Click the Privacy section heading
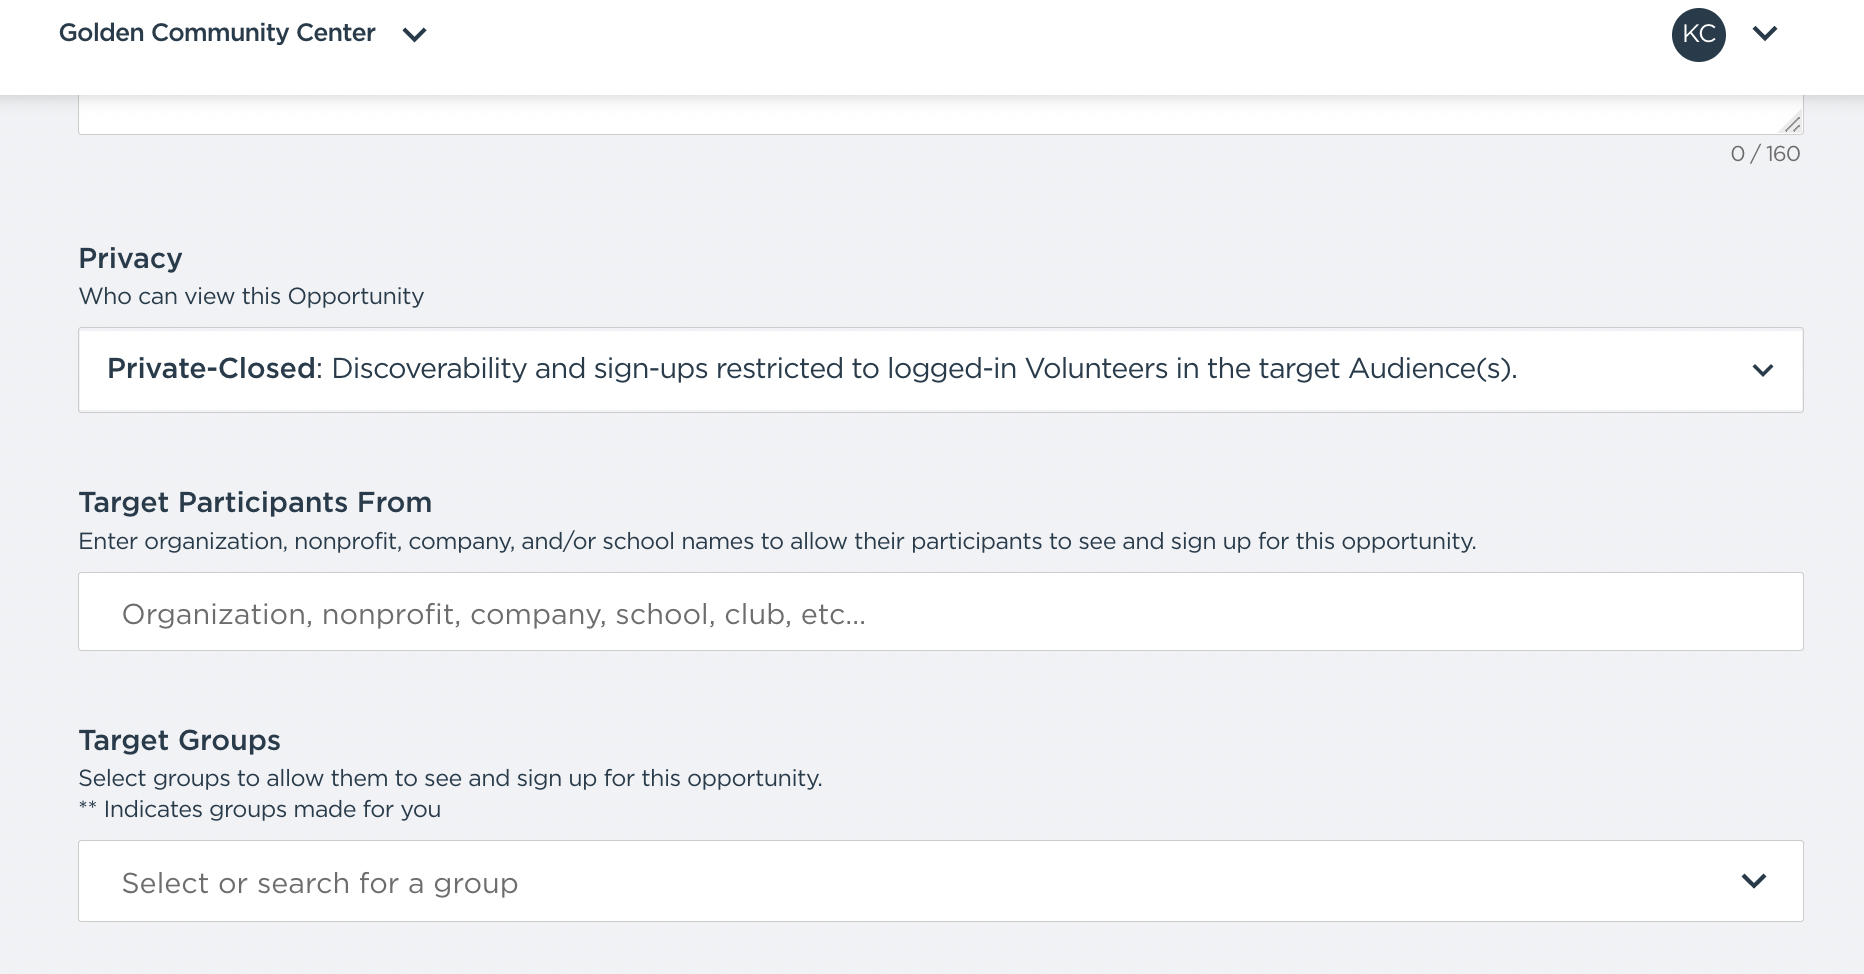The width and height of the screenshot is (1864, 974). coord(130,258)
